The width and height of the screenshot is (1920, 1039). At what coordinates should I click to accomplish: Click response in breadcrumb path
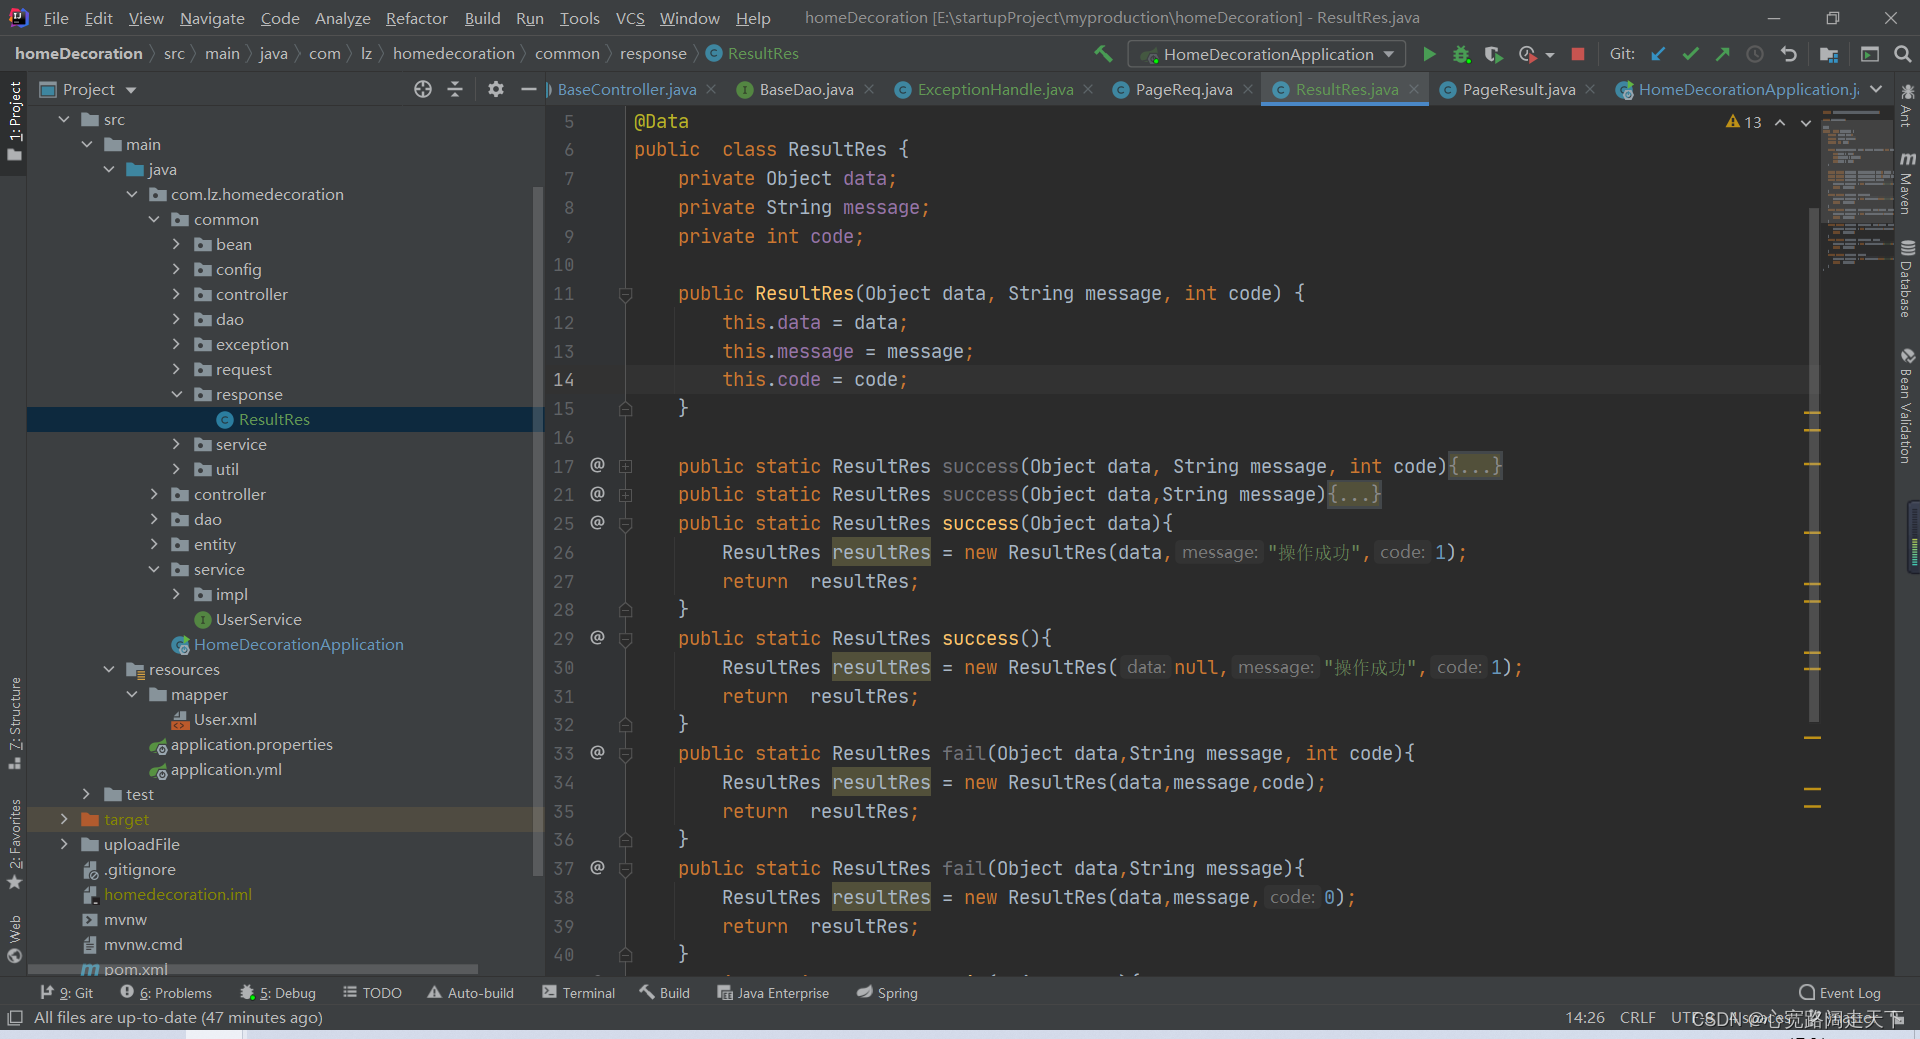point(652,54)
